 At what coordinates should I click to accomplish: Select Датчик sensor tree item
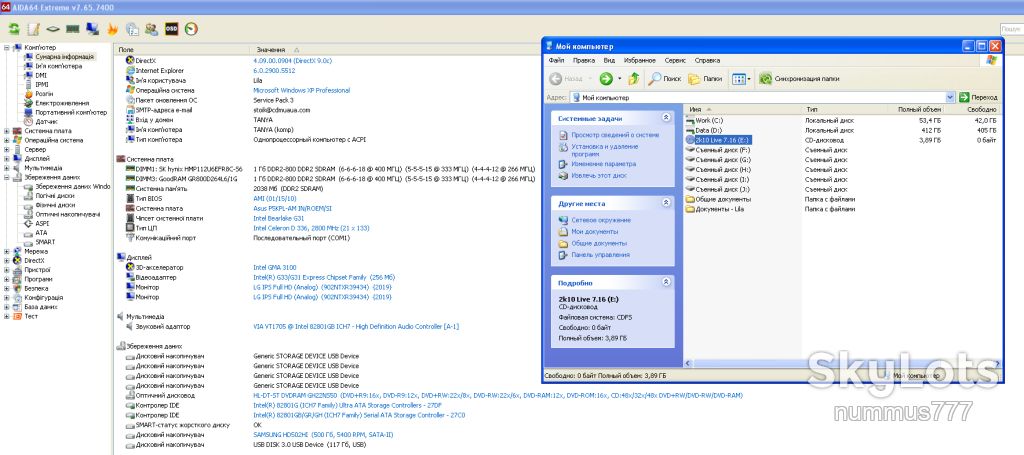tap(46, 121)
